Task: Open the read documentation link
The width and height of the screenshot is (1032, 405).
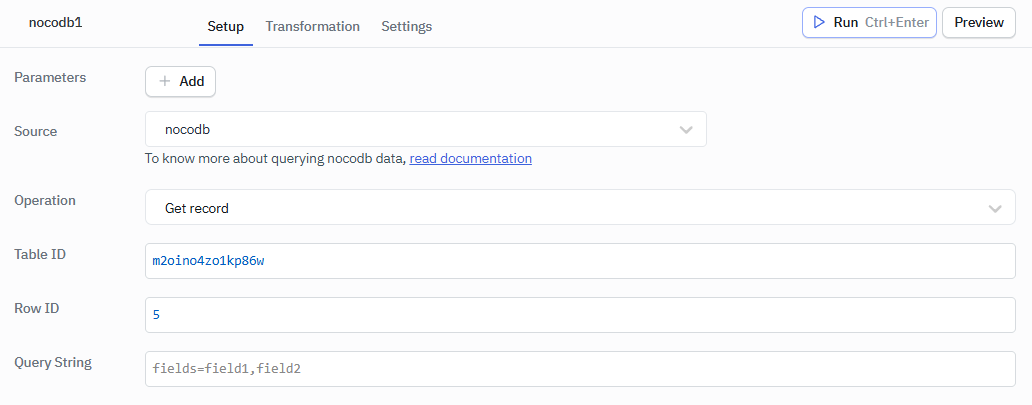Action: [470, 158]
